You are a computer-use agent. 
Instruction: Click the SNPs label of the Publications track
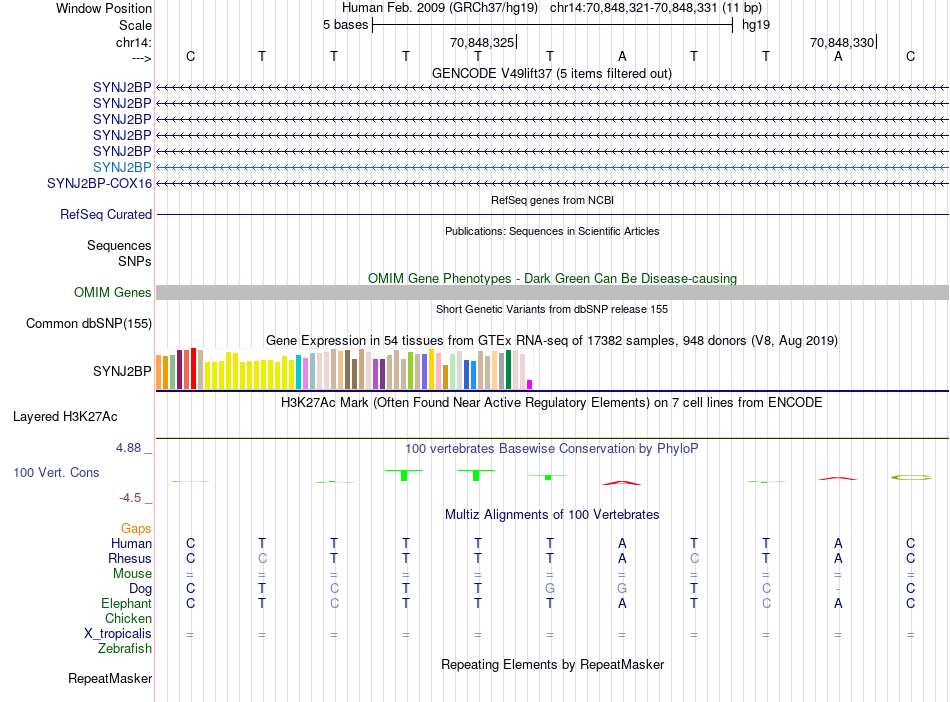tap(135, 261)
